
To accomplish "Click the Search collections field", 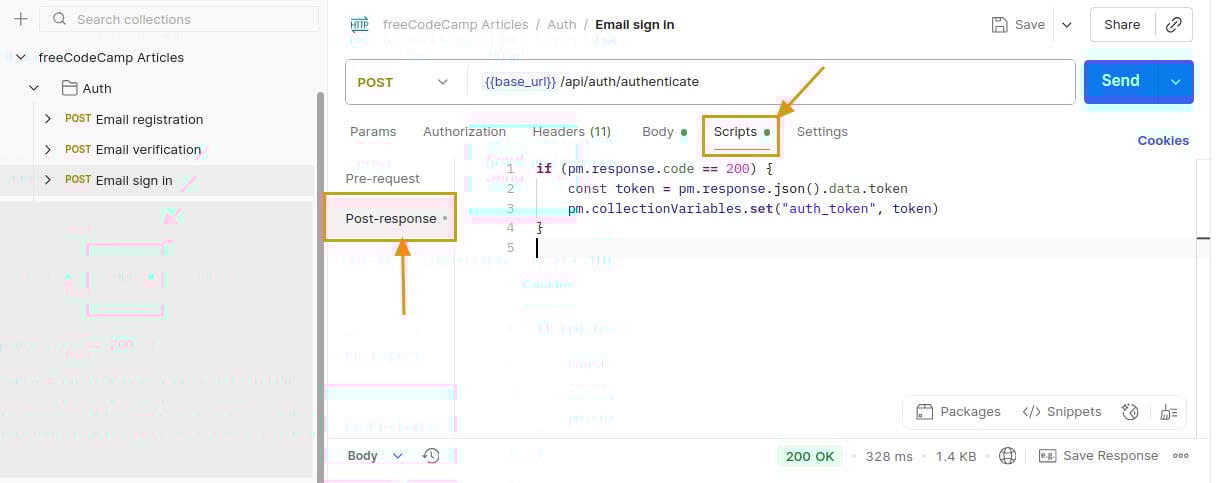I will click(180, 19).
